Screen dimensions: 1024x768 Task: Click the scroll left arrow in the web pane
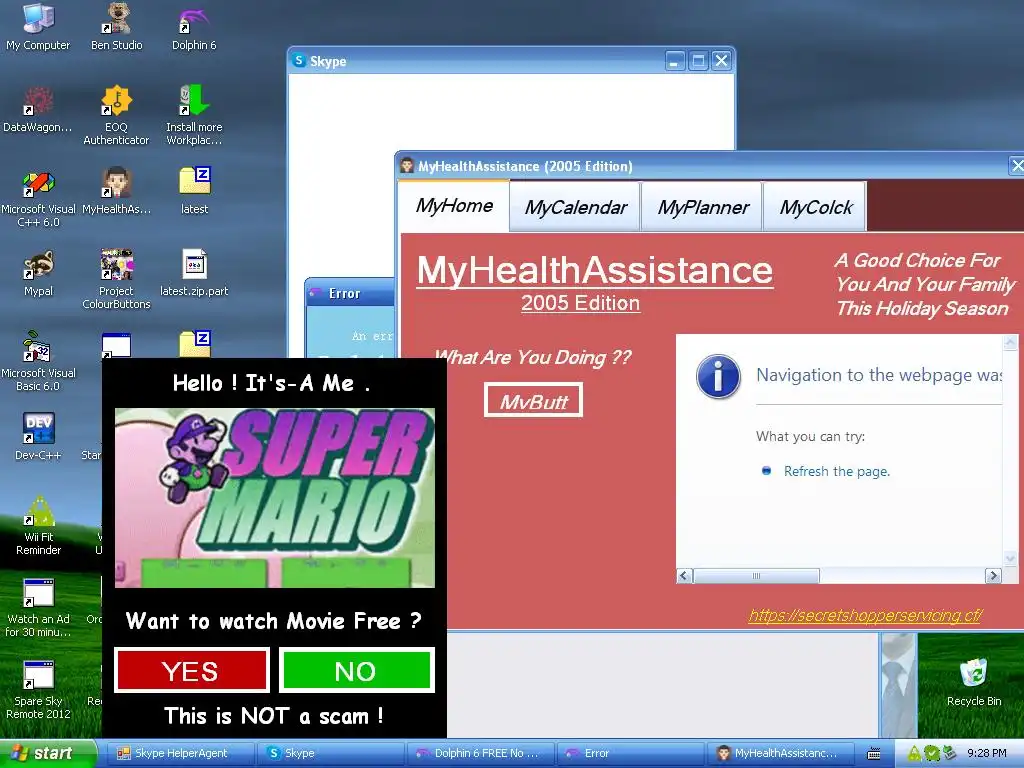[x=684, y=576]
